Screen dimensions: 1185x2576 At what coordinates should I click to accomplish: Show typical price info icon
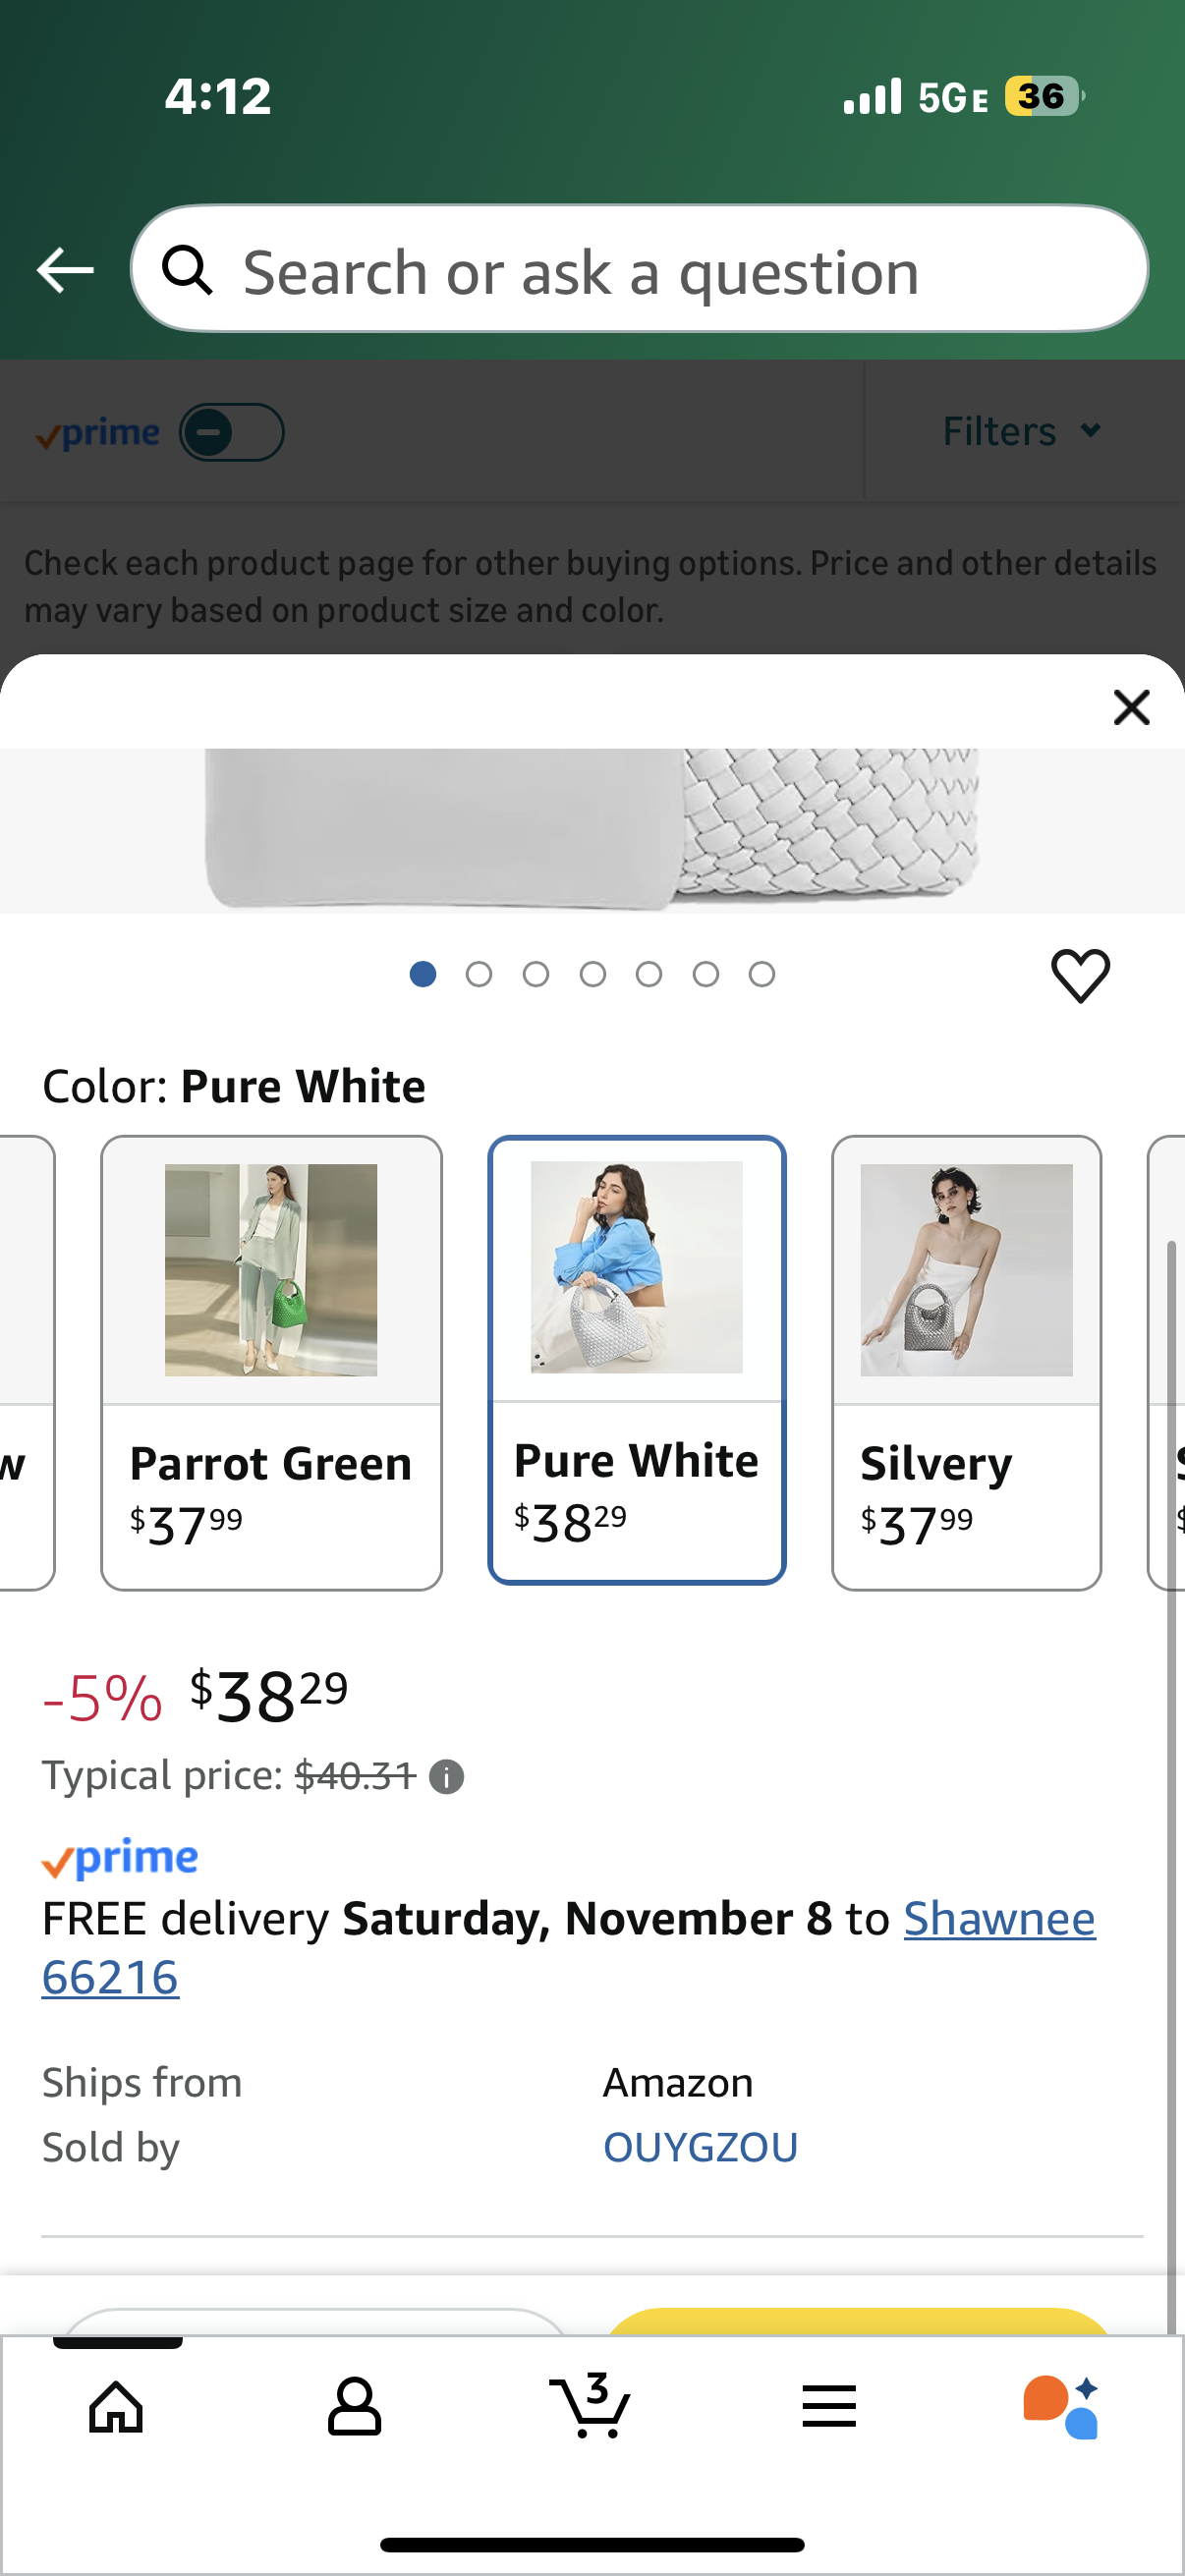[446, 1777]
